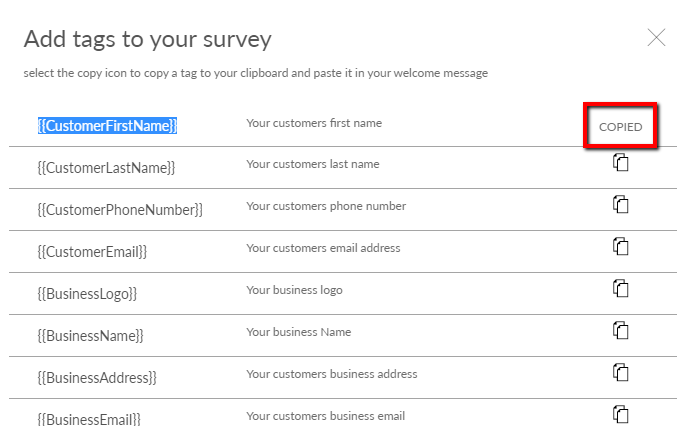Copy the CustomerPhoneNumber tag icon
686x441 pixels.
(620, 205)
